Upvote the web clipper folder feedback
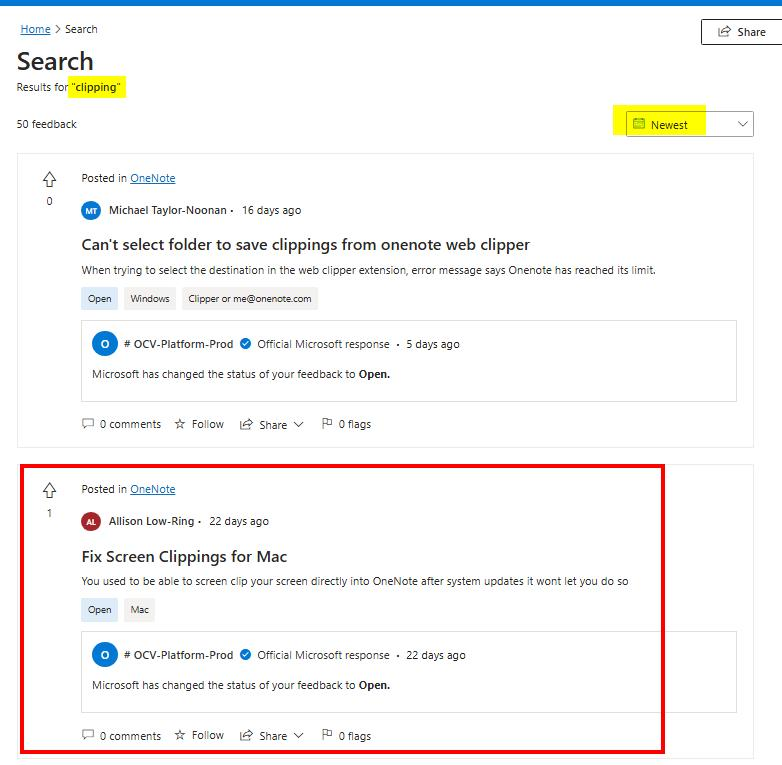This screenshot has height=765, width=782. click(x=49, y=179)
